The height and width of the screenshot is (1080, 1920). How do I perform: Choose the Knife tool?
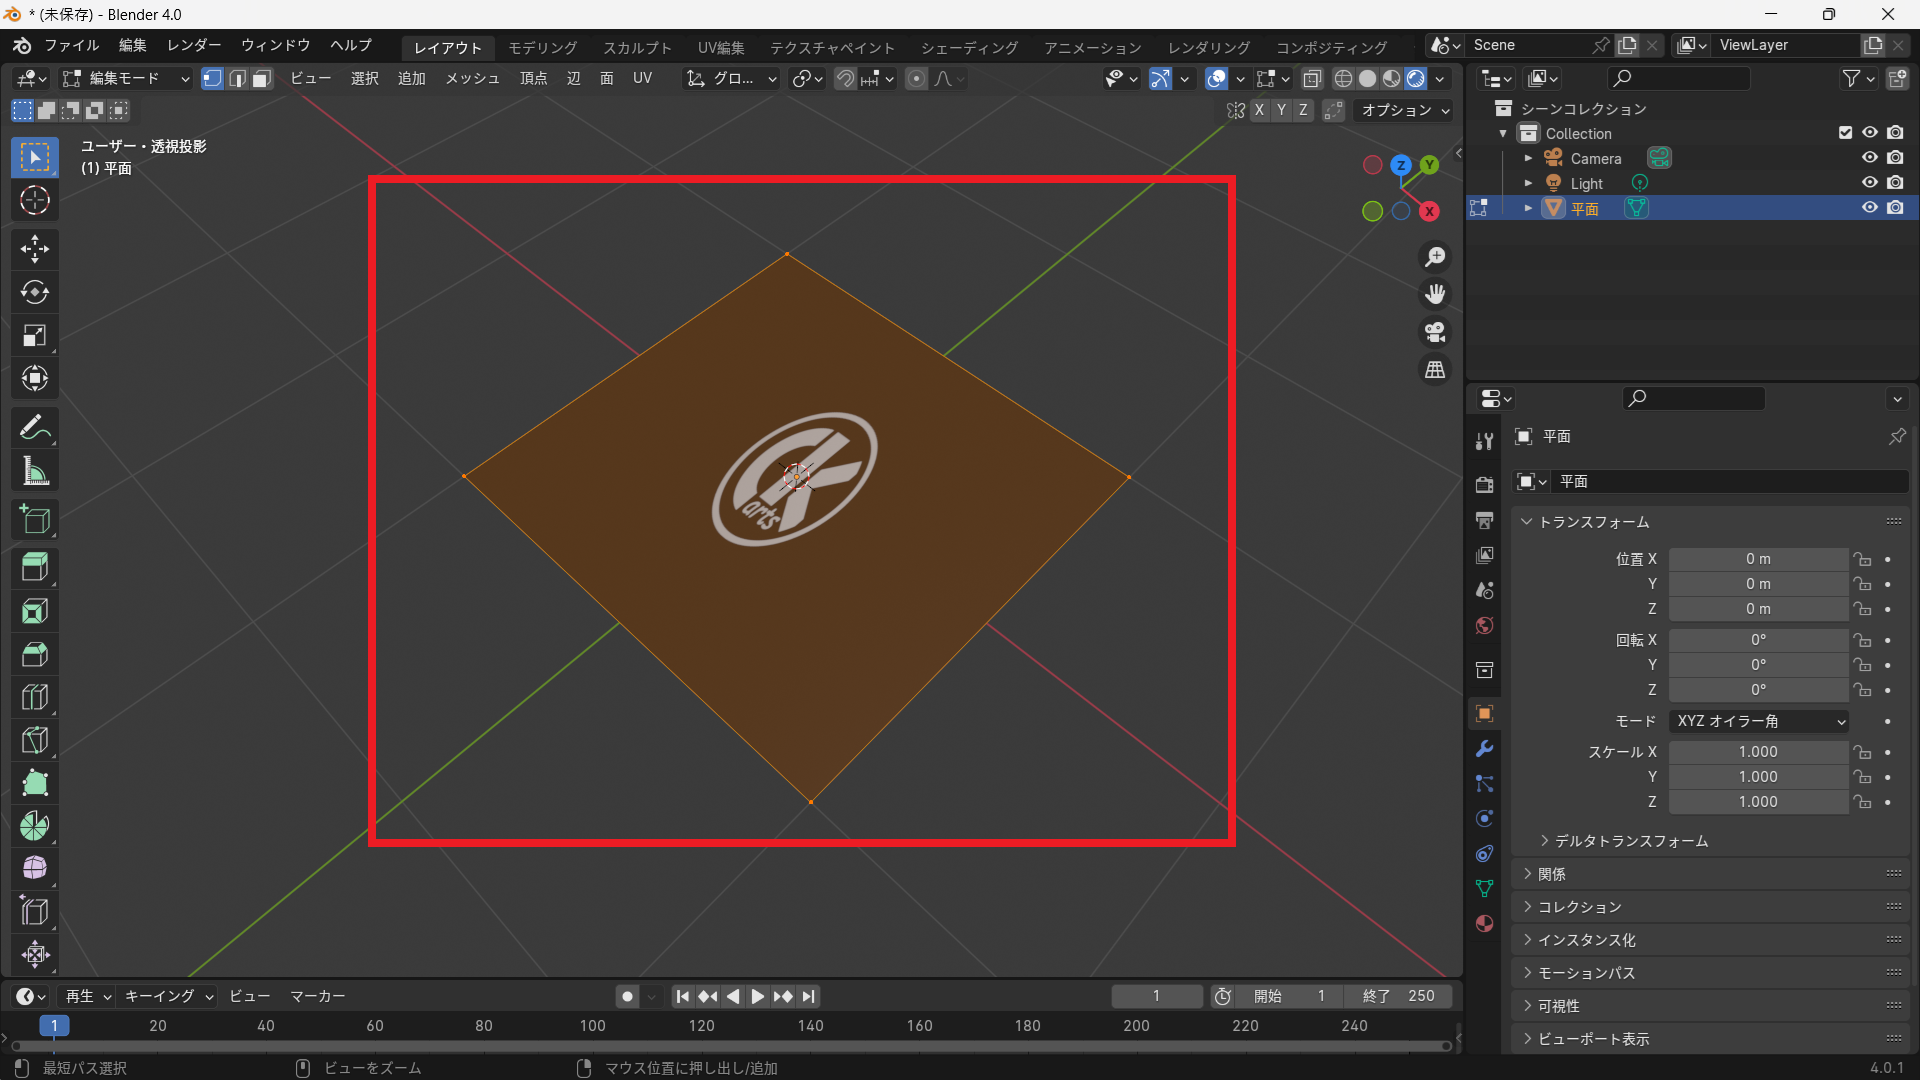[35, 740]
